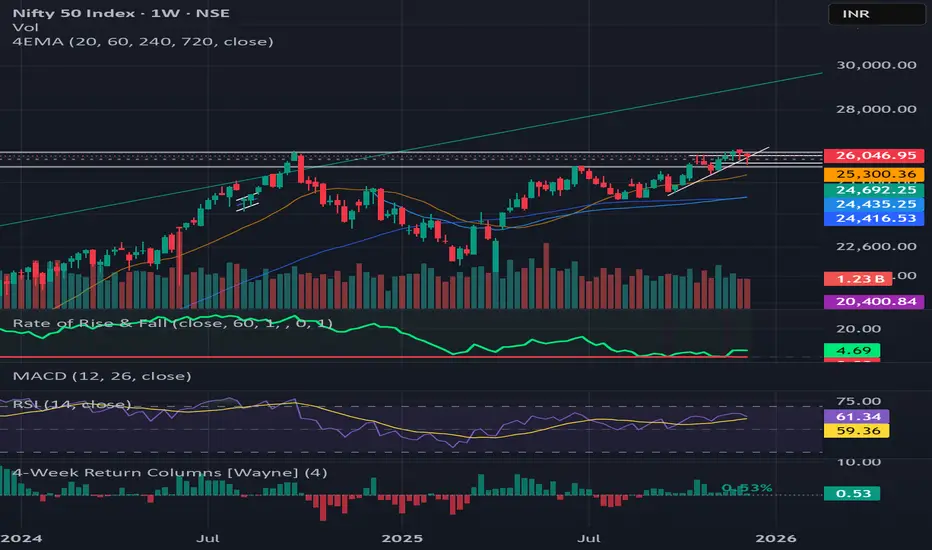The image size is (932, 550).
Task: Click the 0.53% text in return columns pane
Action: [x=747, y=488]
